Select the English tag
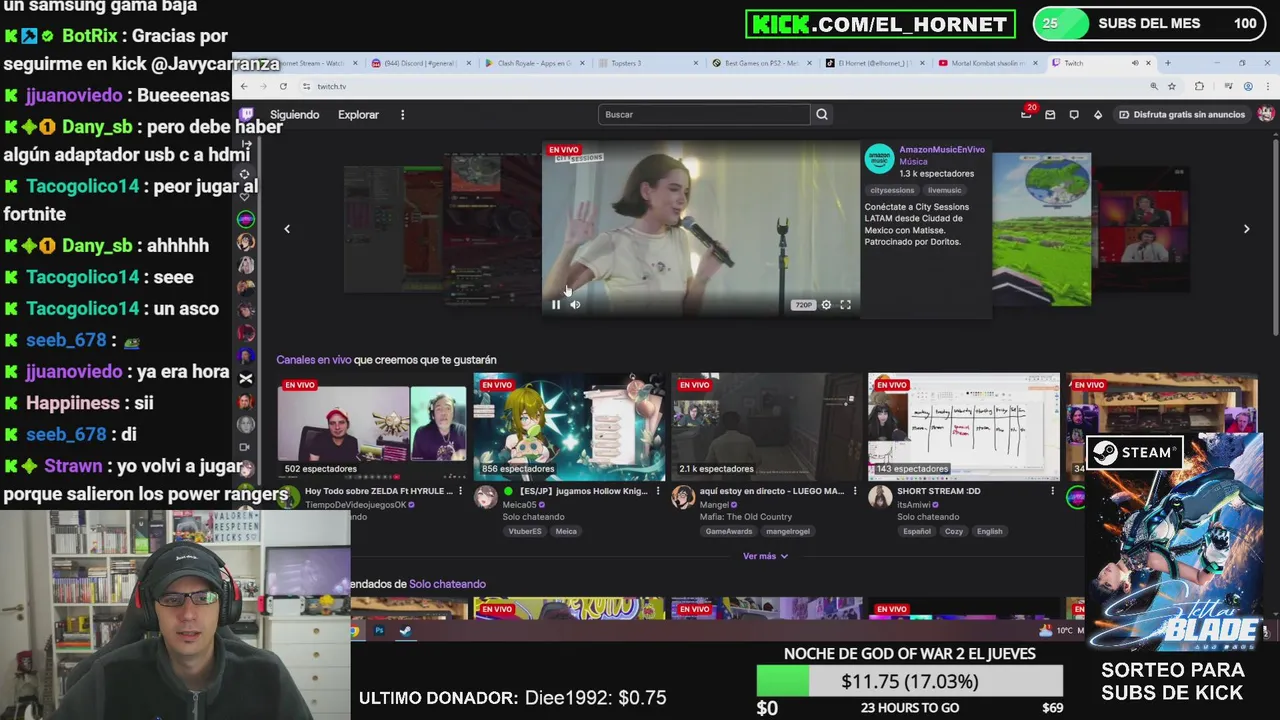1280x720 pixels. point(989,531)
